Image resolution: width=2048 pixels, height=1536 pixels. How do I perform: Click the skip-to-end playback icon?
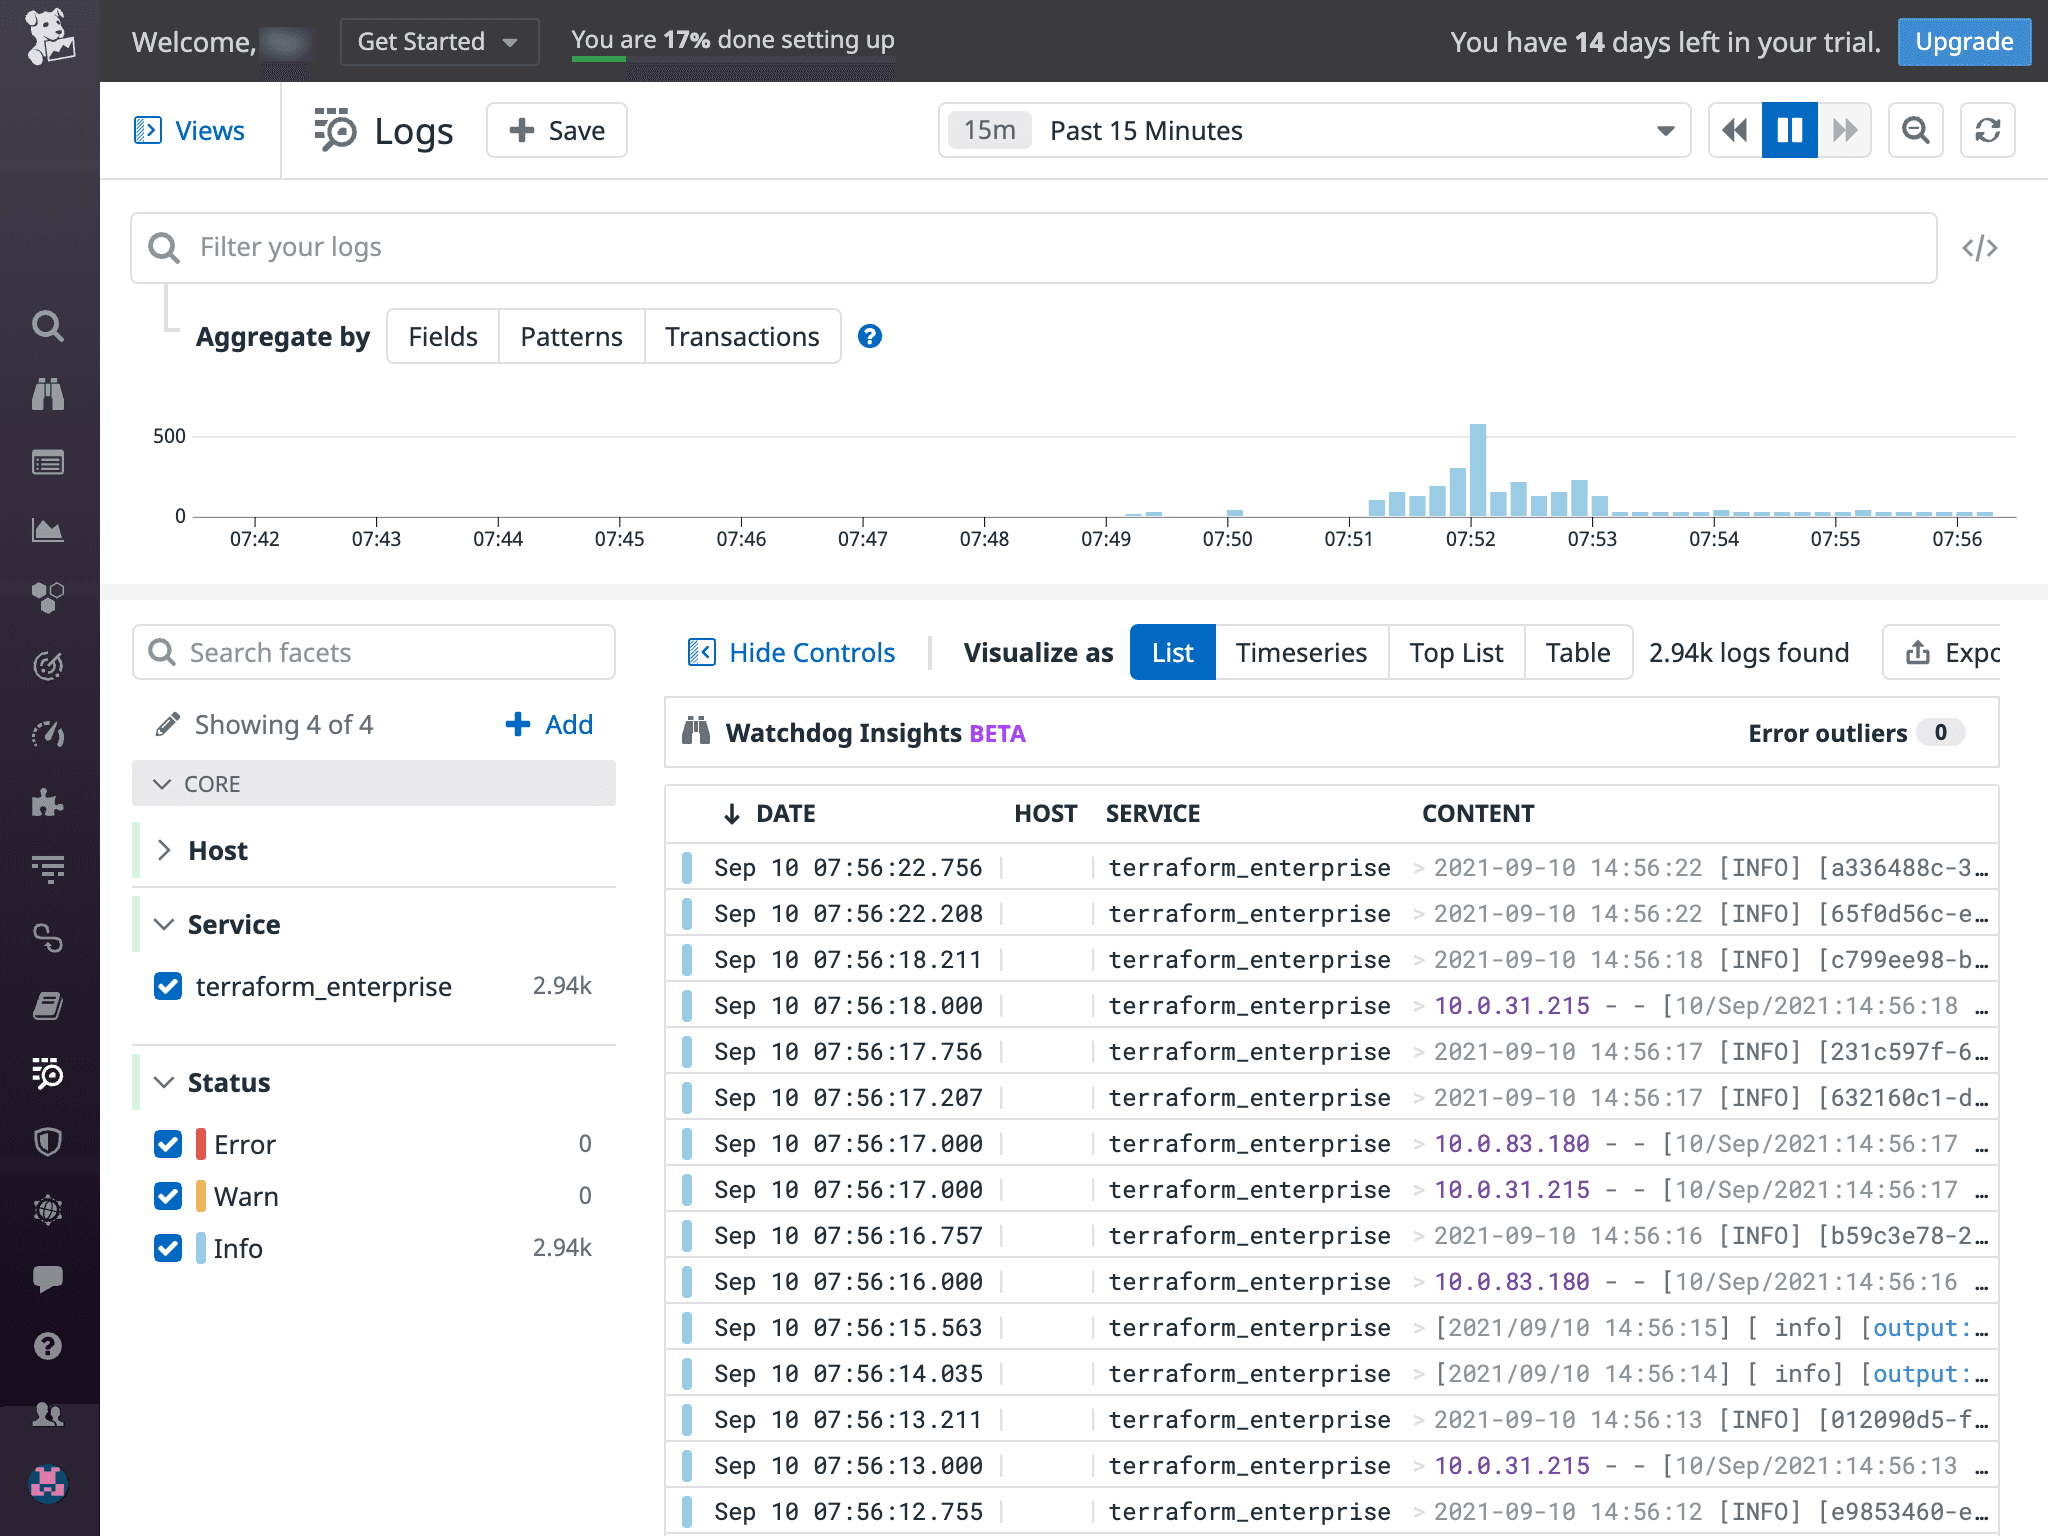(1843, 129)
